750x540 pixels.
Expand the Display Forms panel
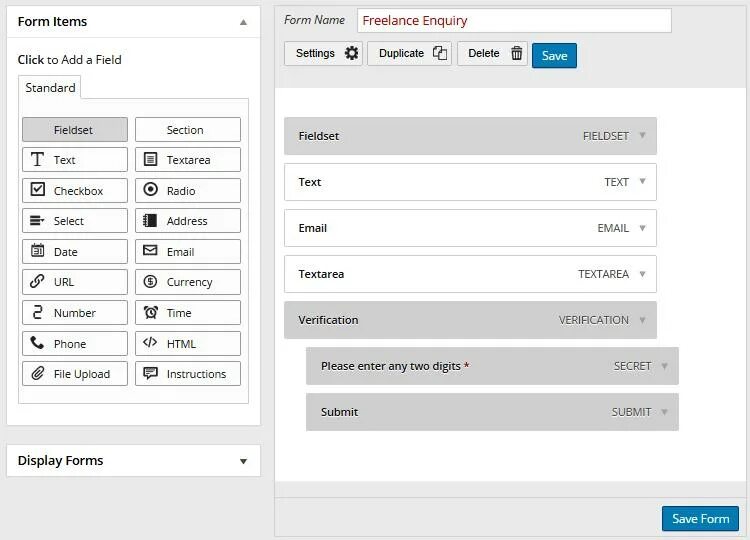(133, 461)
